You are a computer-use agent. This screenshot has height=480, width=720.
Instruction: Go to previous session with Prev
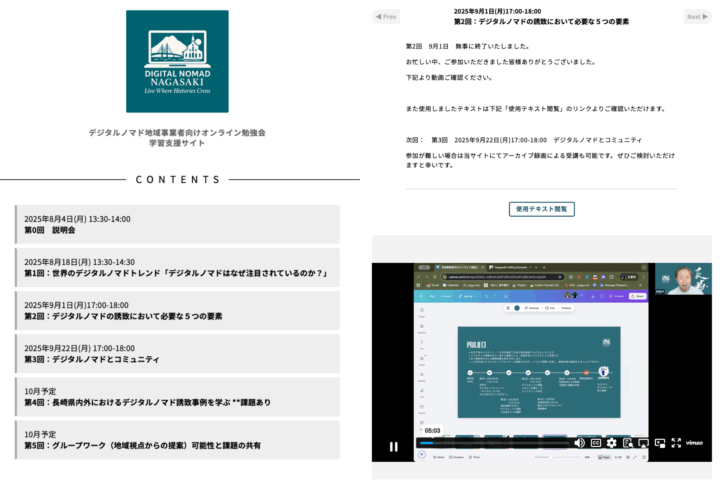pos(386,17)
